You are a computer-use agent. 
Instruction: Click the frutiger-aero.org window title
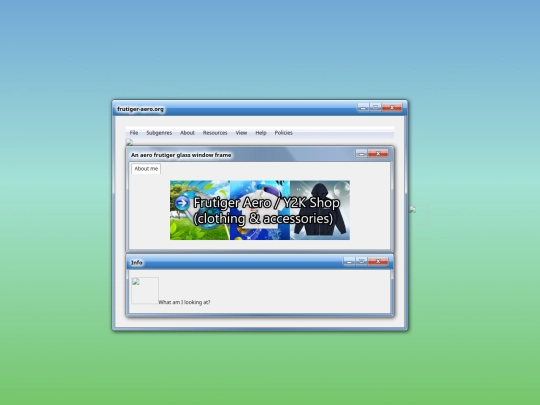[x=140, y=109]
